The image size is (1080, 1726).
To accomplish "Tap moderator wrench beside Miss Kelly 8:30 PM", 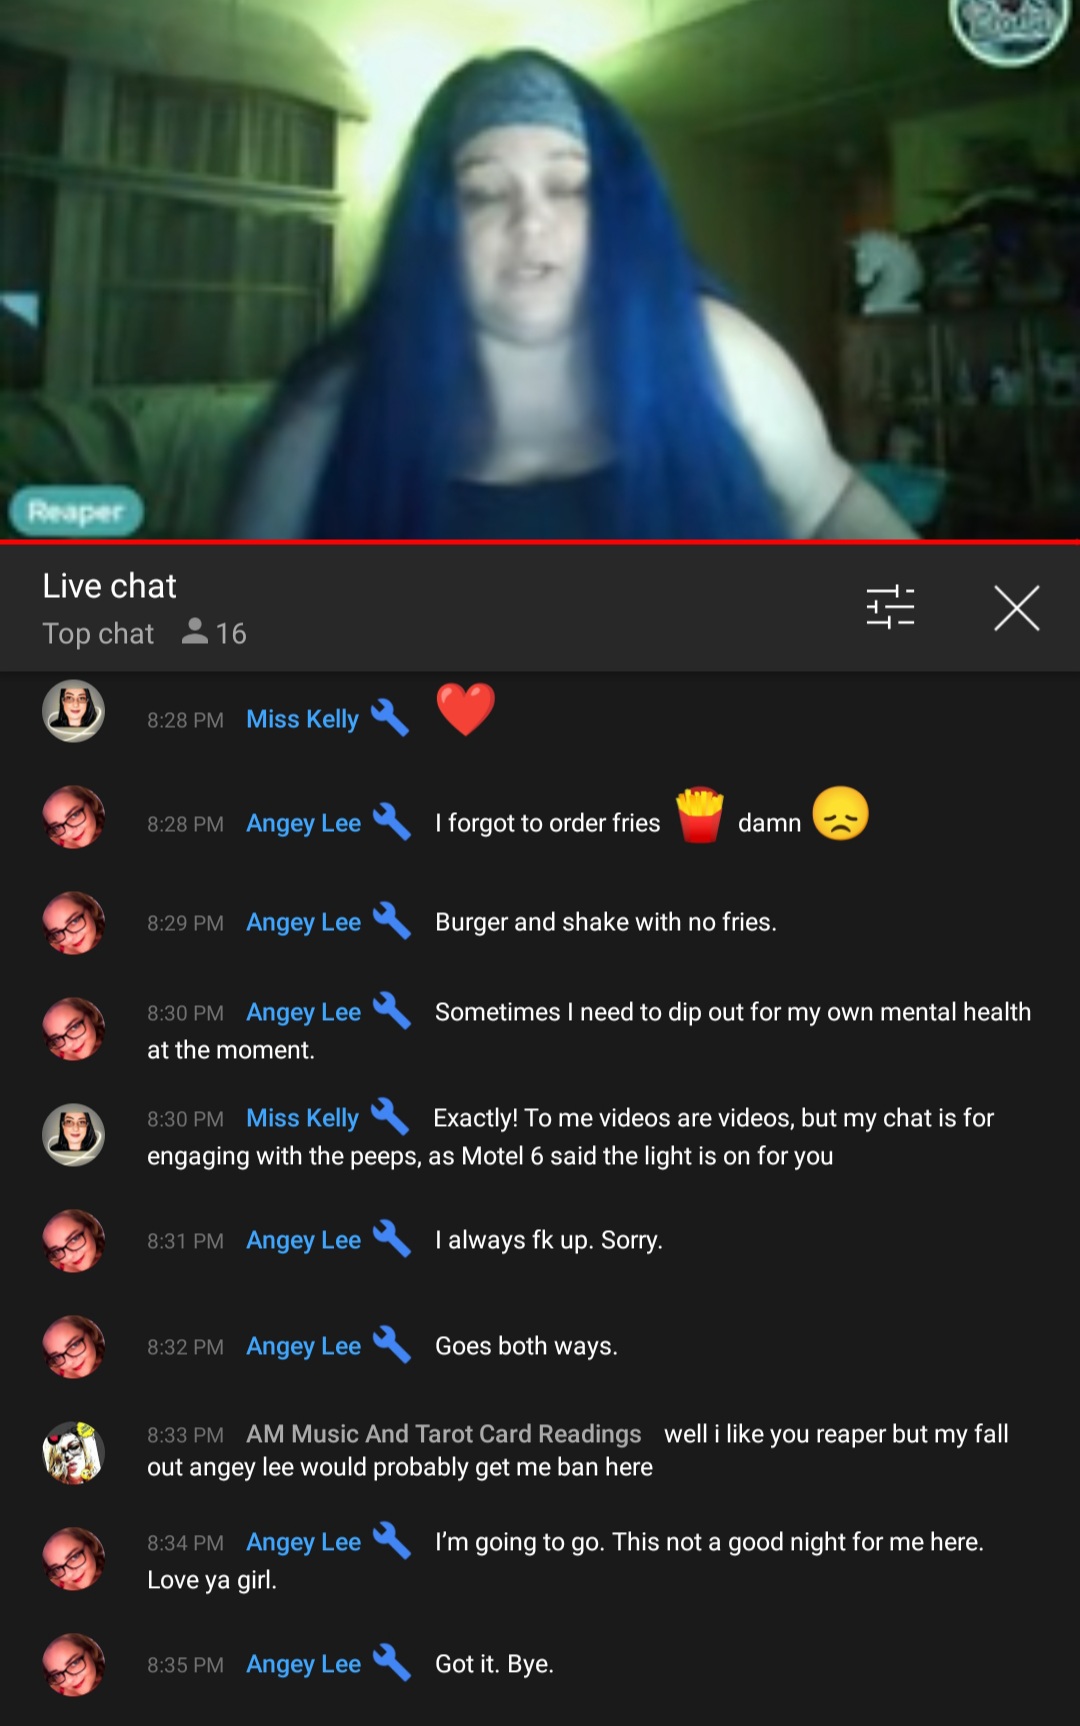I will coord(390,1117).
